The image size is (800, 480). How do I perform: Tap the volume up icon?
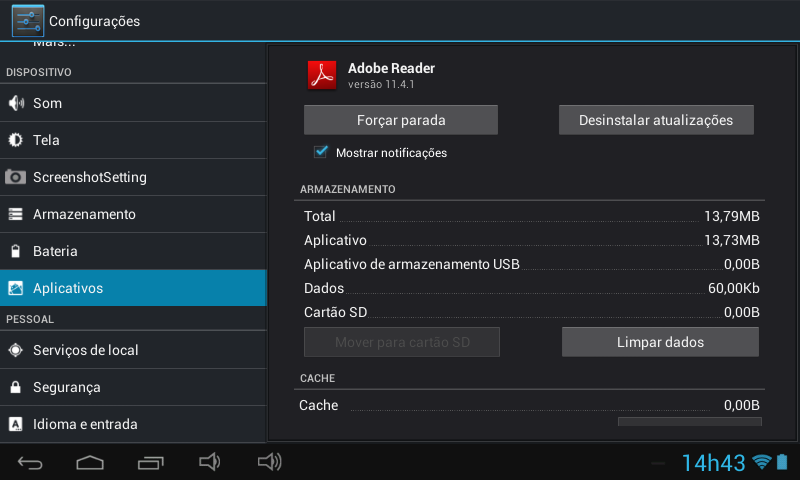coord(270,462)
